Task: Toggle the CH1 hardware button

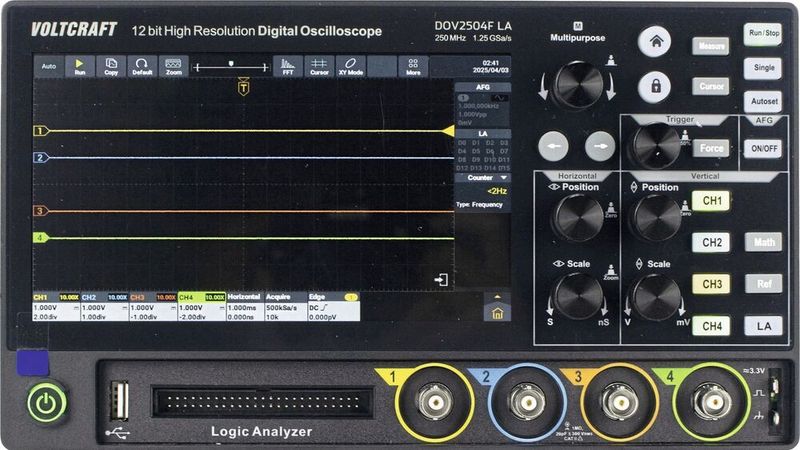Action: tap(712, 201)
